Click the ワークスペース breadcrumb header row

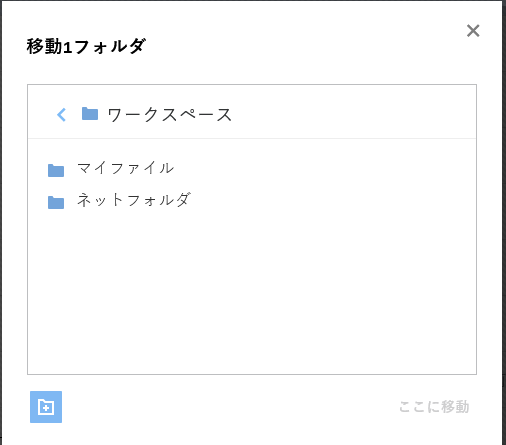tap(252, 112)
